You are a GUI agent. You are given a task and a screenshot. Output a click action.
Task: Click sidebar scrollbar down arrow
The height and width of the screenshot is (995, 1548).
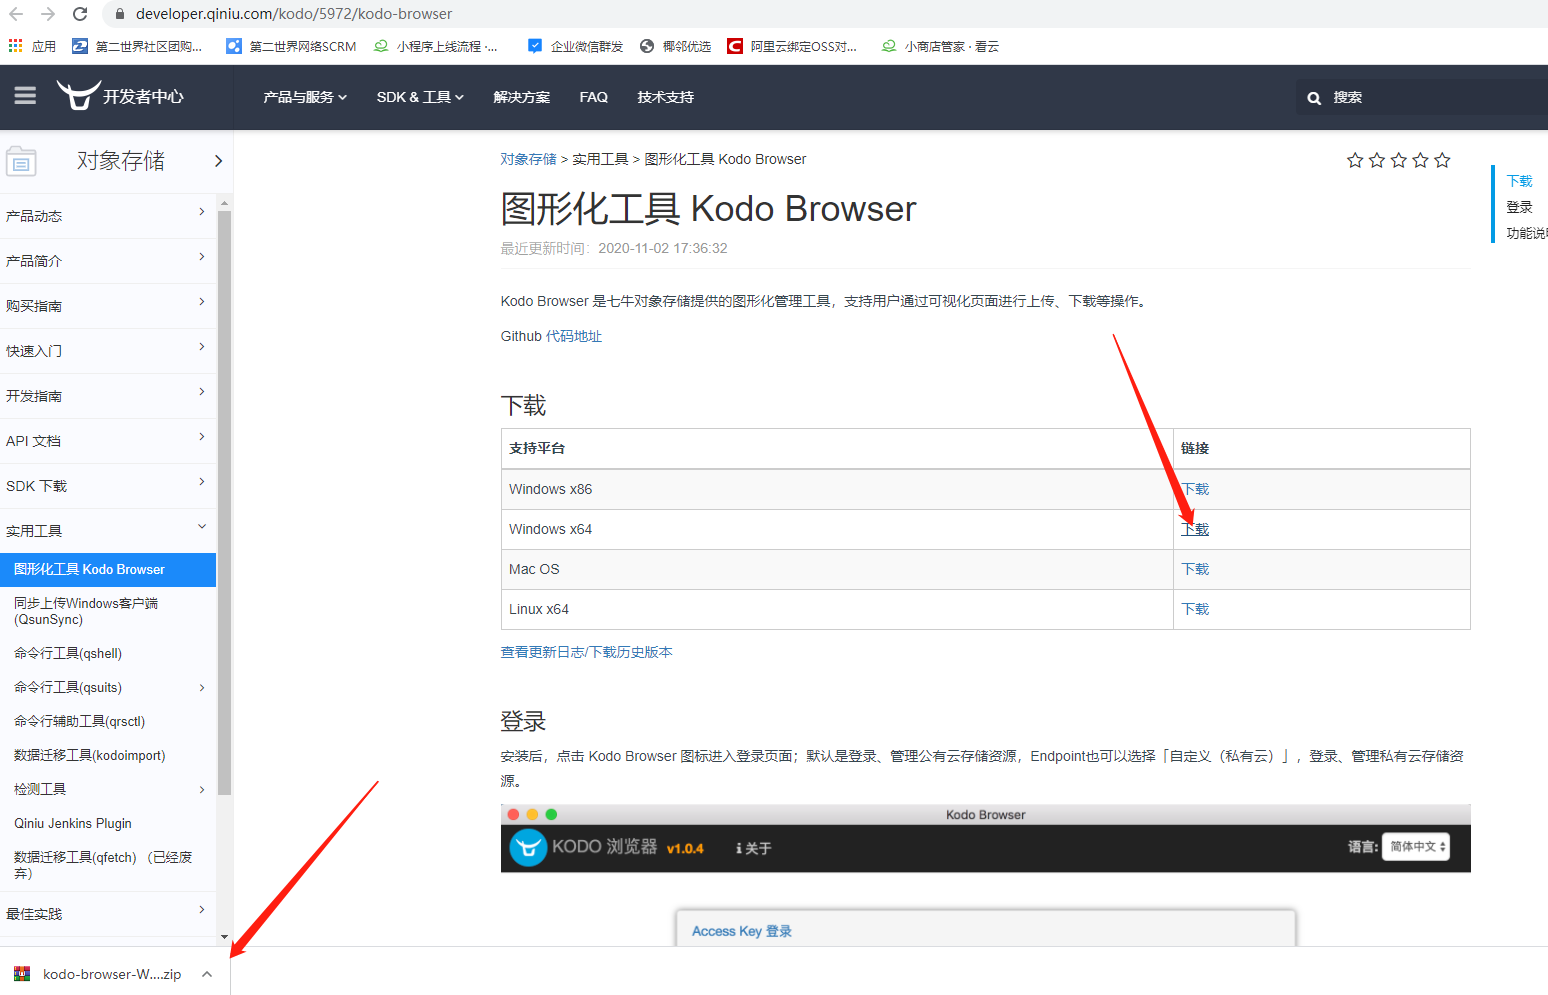(x=224, y=937)
